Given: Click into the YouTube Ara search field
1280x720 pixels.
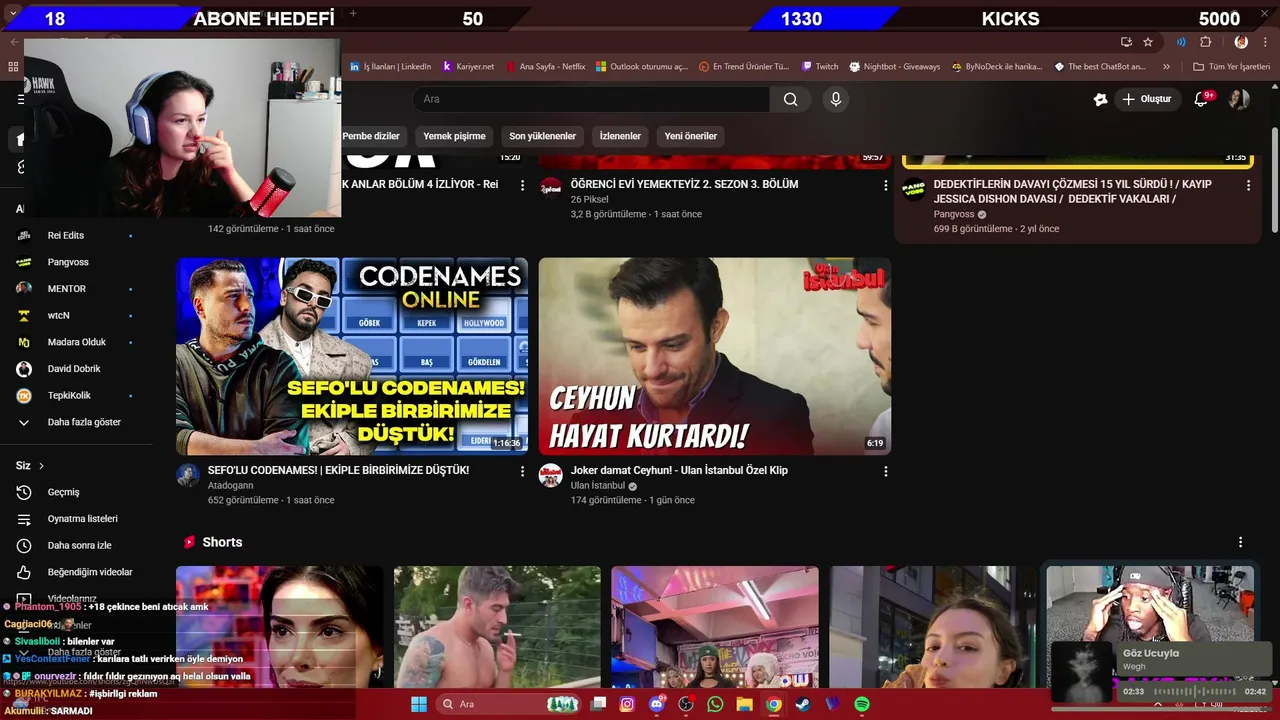Looking at the screenshot, I should (x=591, y=99).
